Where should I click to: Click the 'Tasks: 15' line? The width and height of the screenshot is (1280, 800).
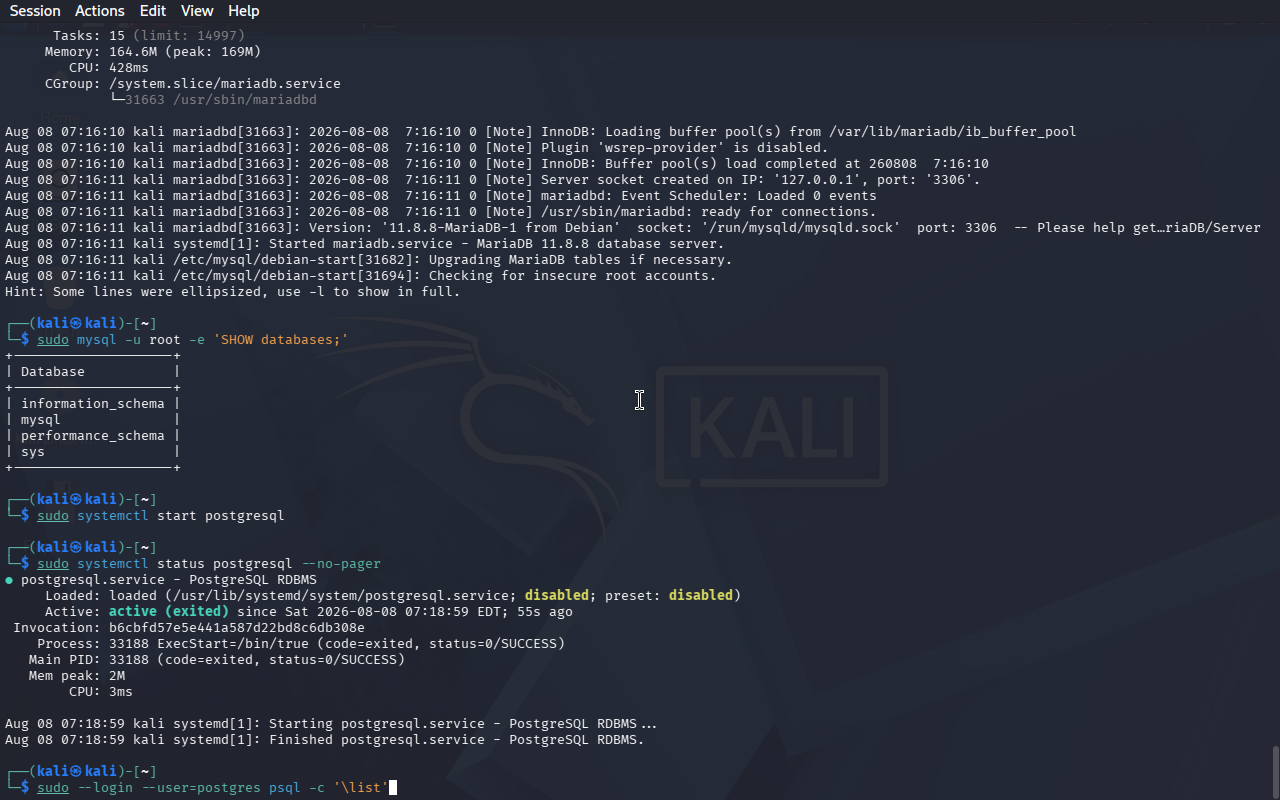point(149,36)
